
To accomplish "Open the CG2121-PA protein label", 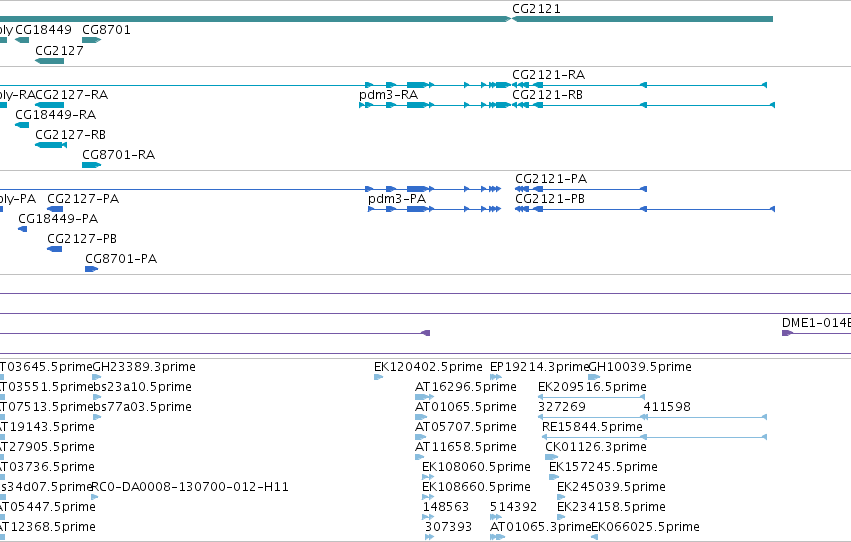I will tap(551, 178).
